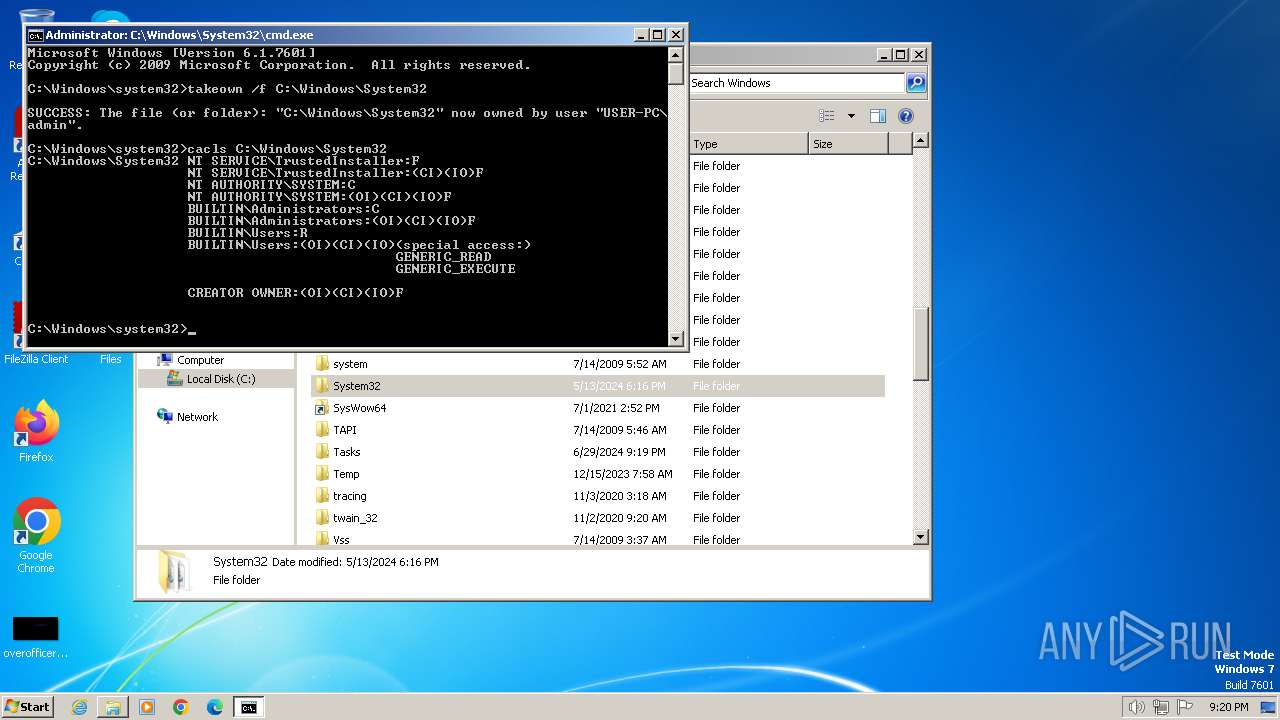Maximize the cmd.exe window
Viewport: 1280px width, 720px height.
pos(658,35)
